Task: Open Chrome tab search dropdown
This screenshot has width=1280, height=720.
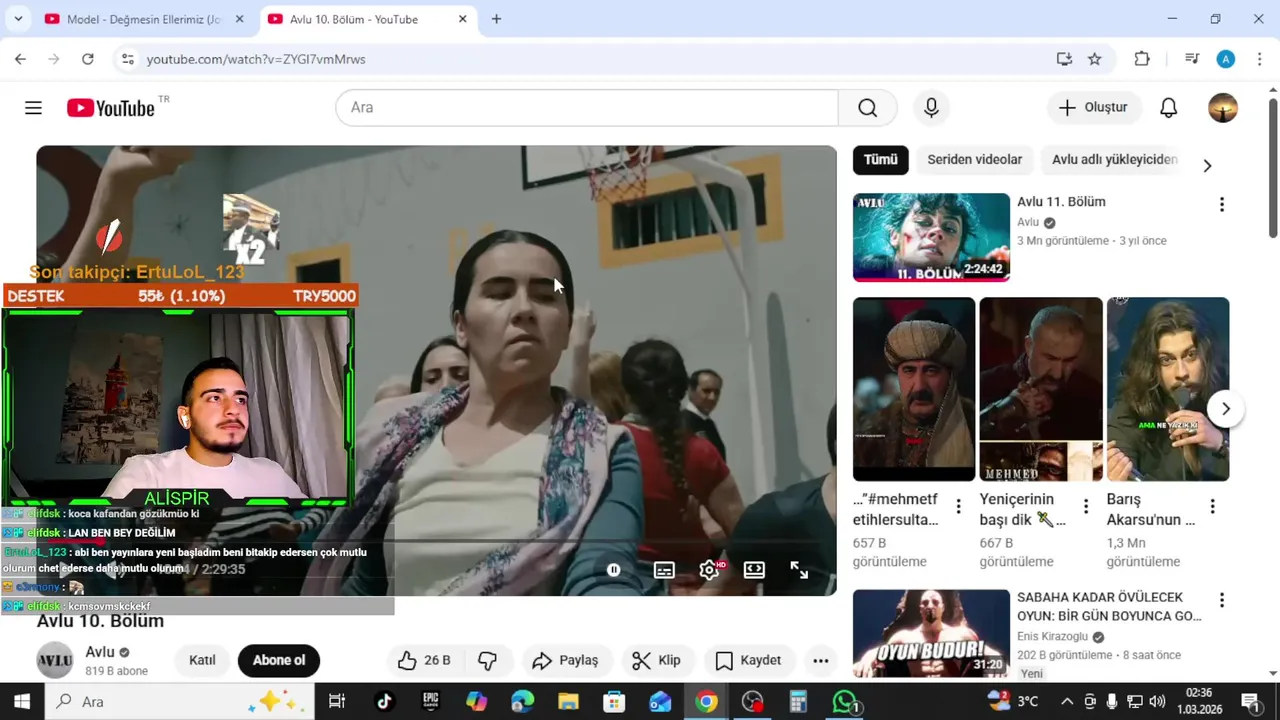Action: click(x=18, y=19)
